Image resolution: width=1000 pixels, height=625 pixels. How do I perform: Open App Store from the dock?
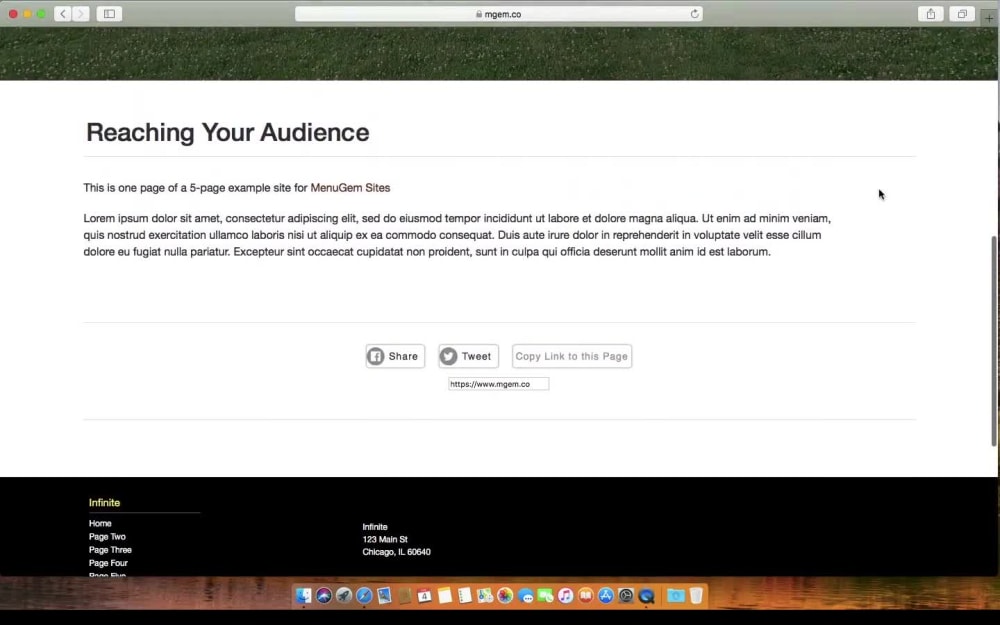pos(606,596)
